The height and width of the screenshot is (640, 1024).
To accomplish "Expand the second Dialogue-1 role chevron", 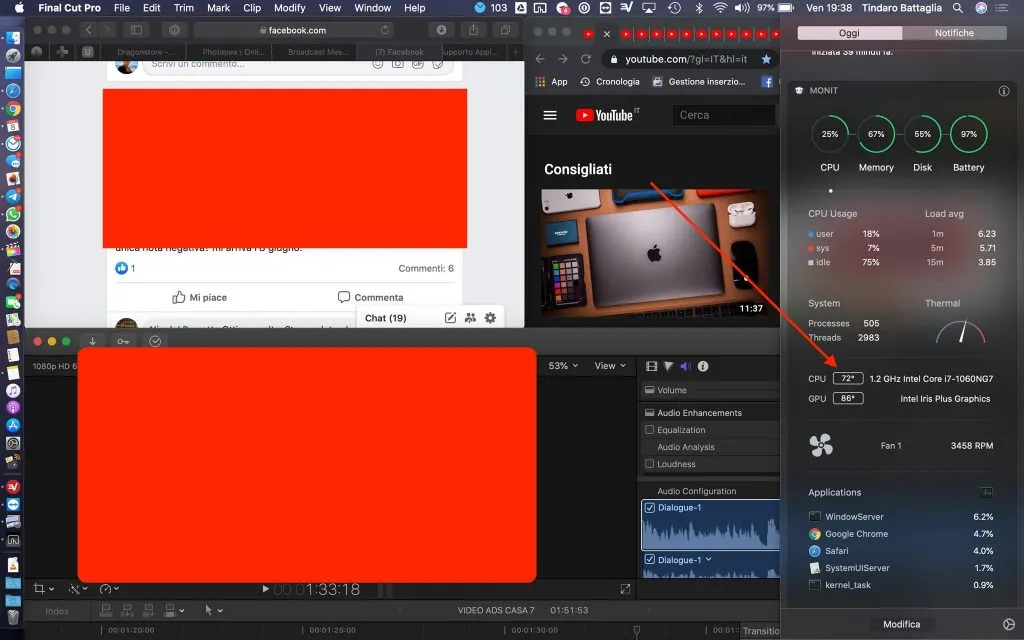I will (x=709, y=560).
